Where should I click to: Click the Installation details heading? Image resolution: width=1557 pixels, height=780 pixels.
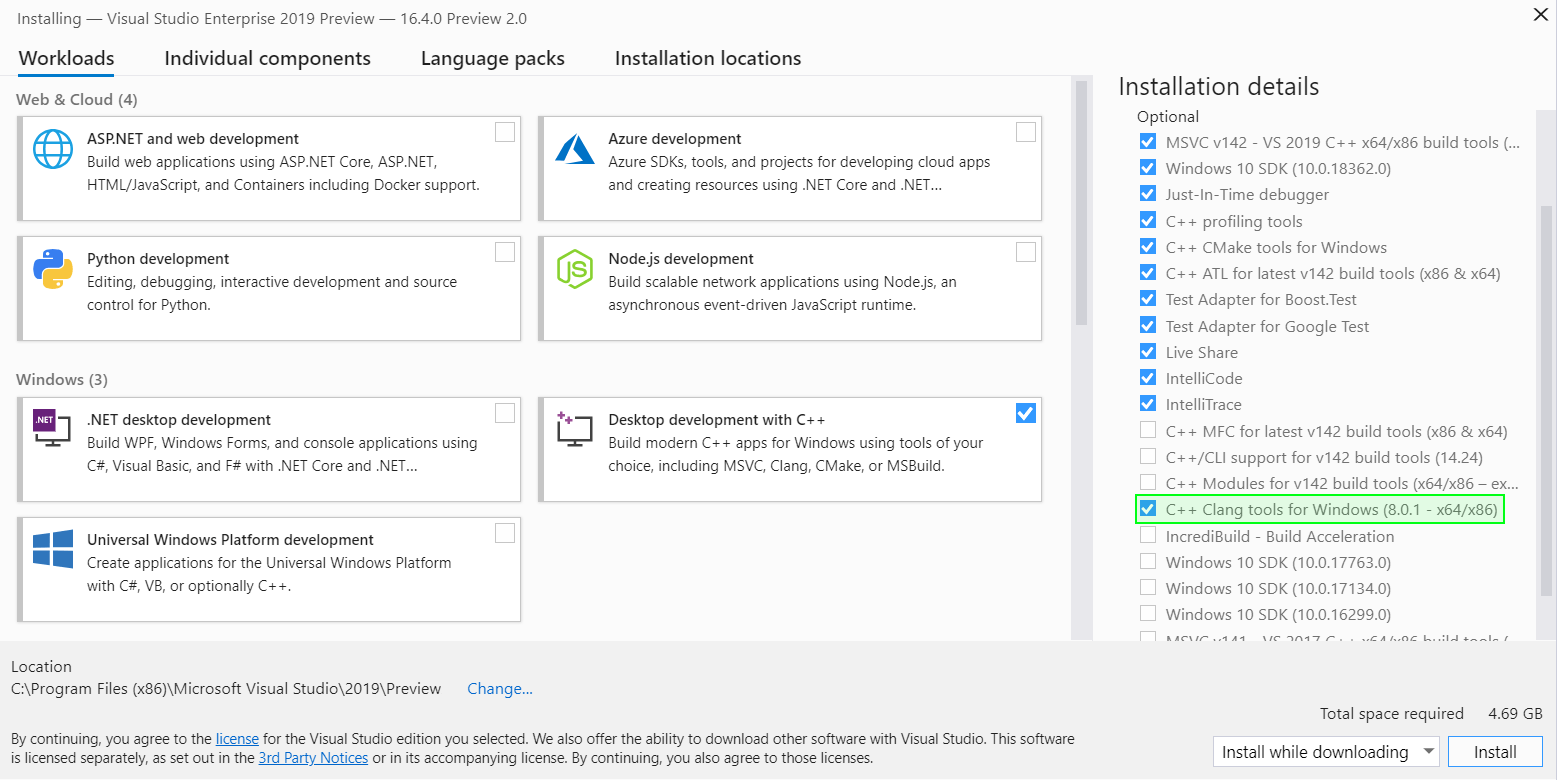click(x=1219, y=86)
